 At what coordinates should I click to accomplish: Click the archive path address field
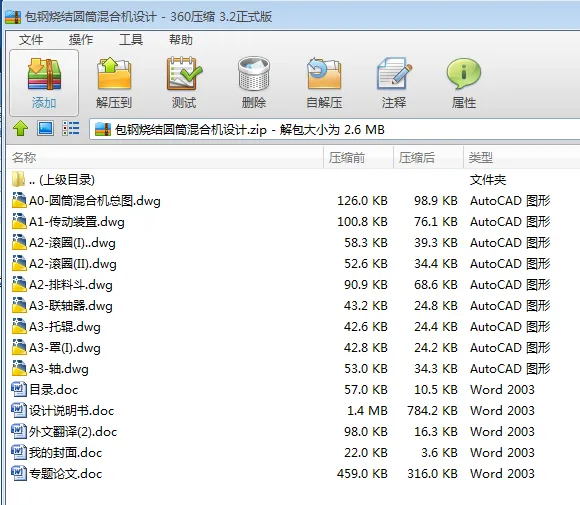(334, 129)
